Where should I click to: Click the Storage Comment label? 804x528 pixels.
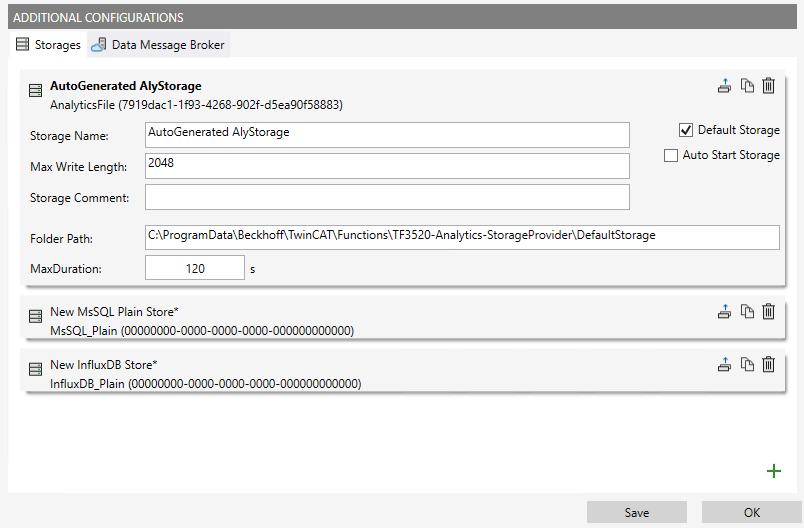point(79,198)
